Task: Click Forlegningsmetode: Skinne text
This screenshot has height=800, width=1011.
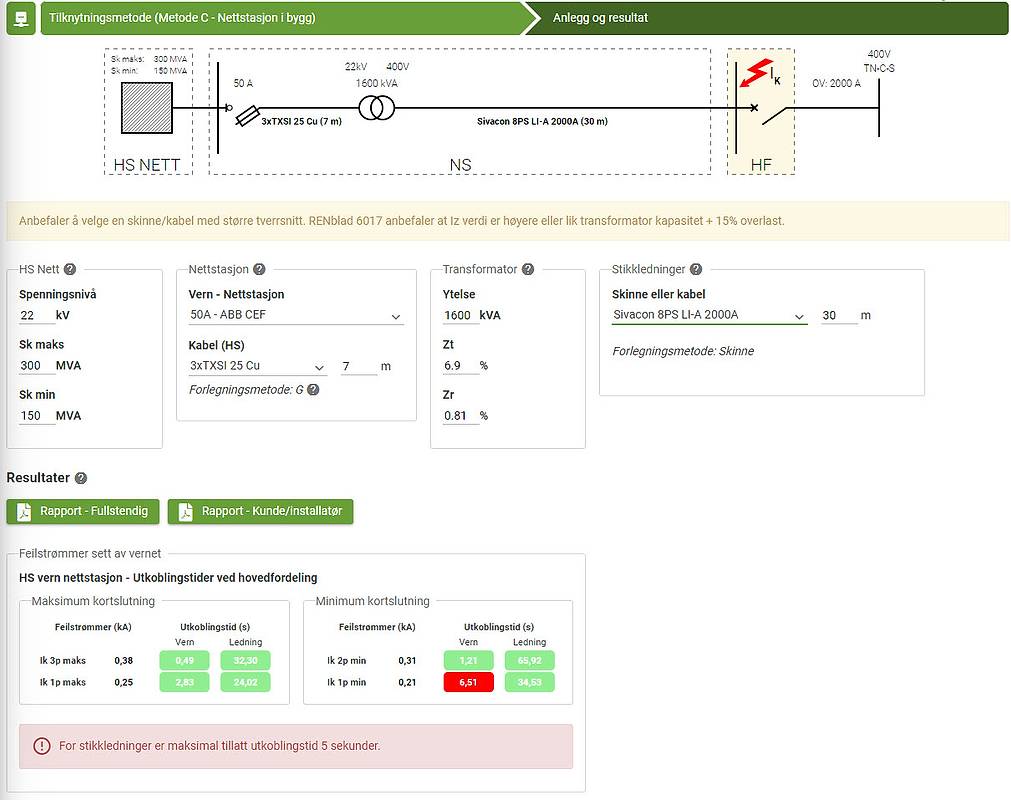Action: pos(683,351)
